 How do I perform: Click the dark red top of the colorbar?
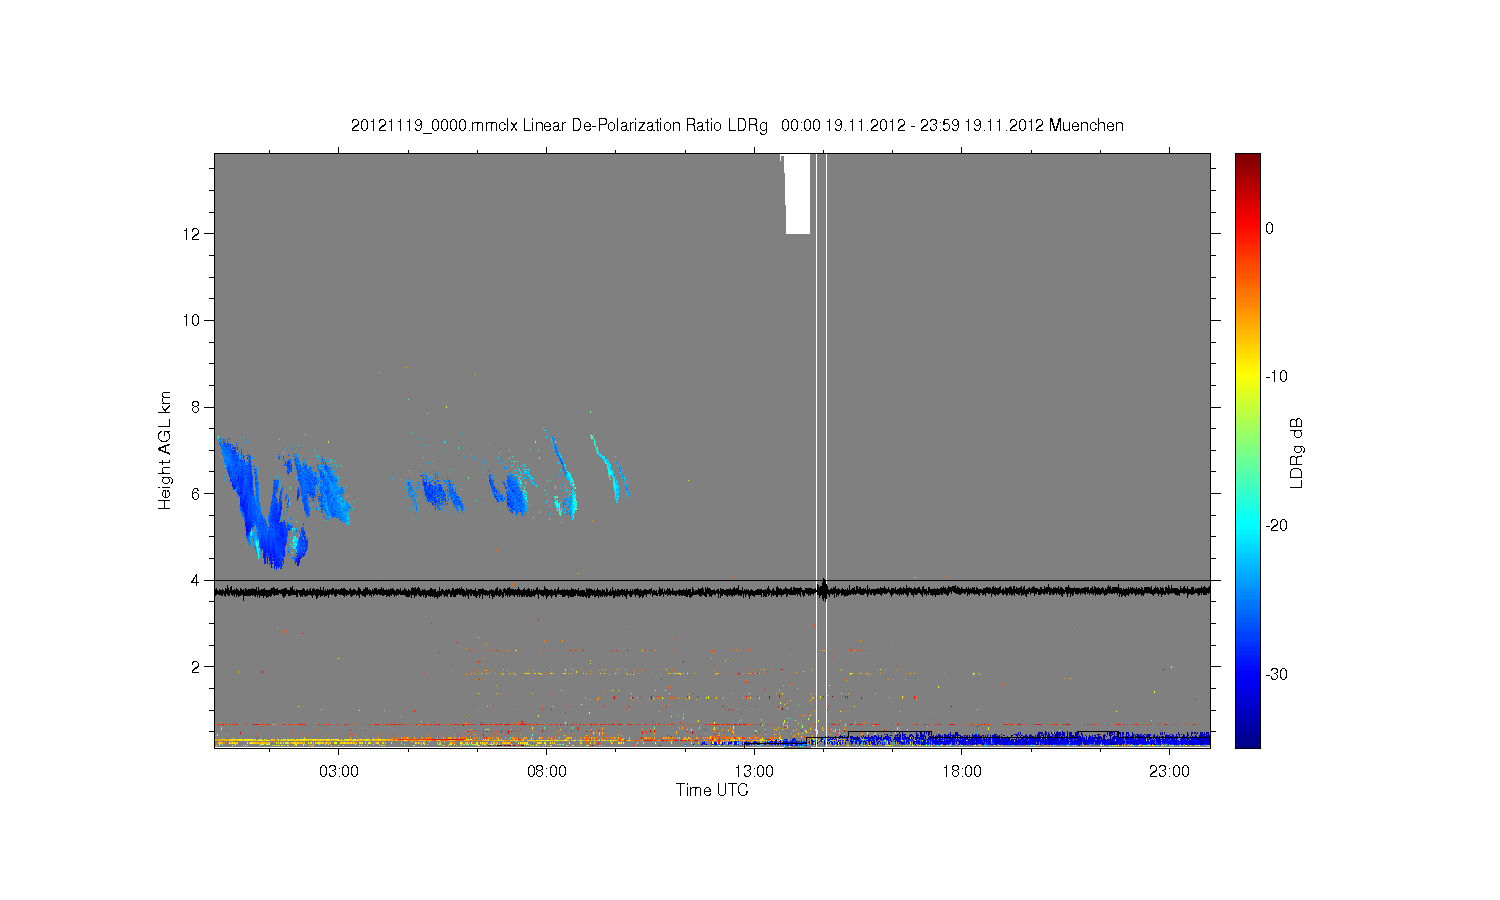[1248, 163]
